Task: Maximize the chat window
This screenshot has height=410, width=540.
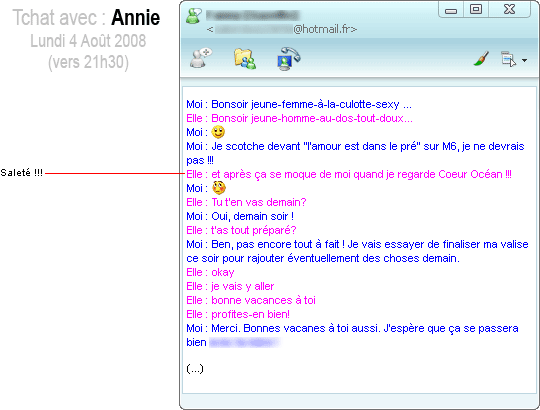Action: tap(476, 9)
